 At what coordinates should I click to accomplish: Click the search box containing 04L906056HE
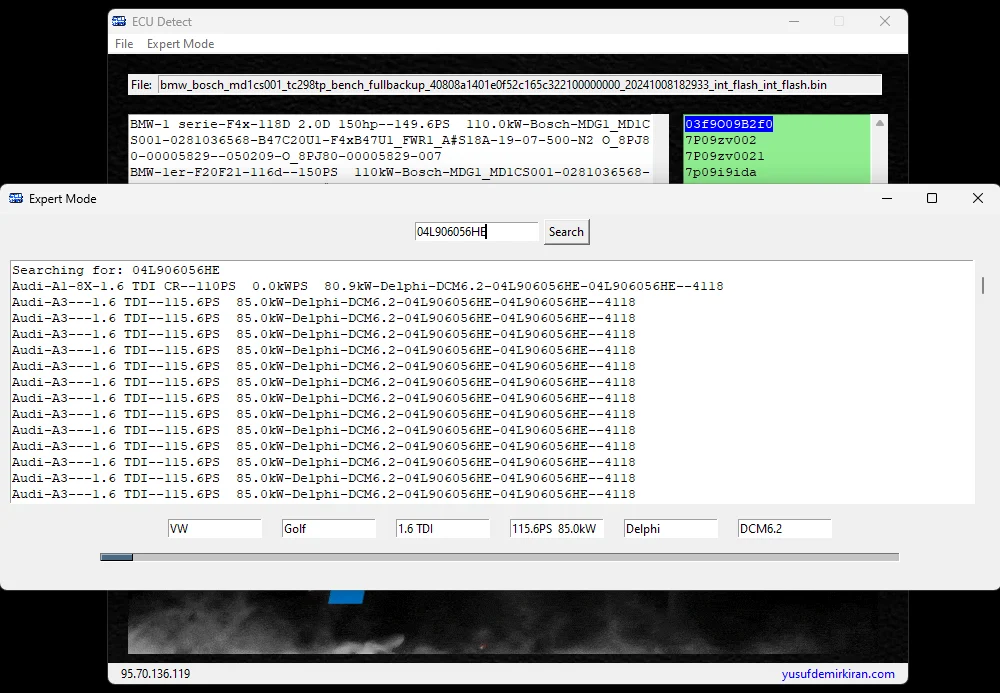click(476, 232)
